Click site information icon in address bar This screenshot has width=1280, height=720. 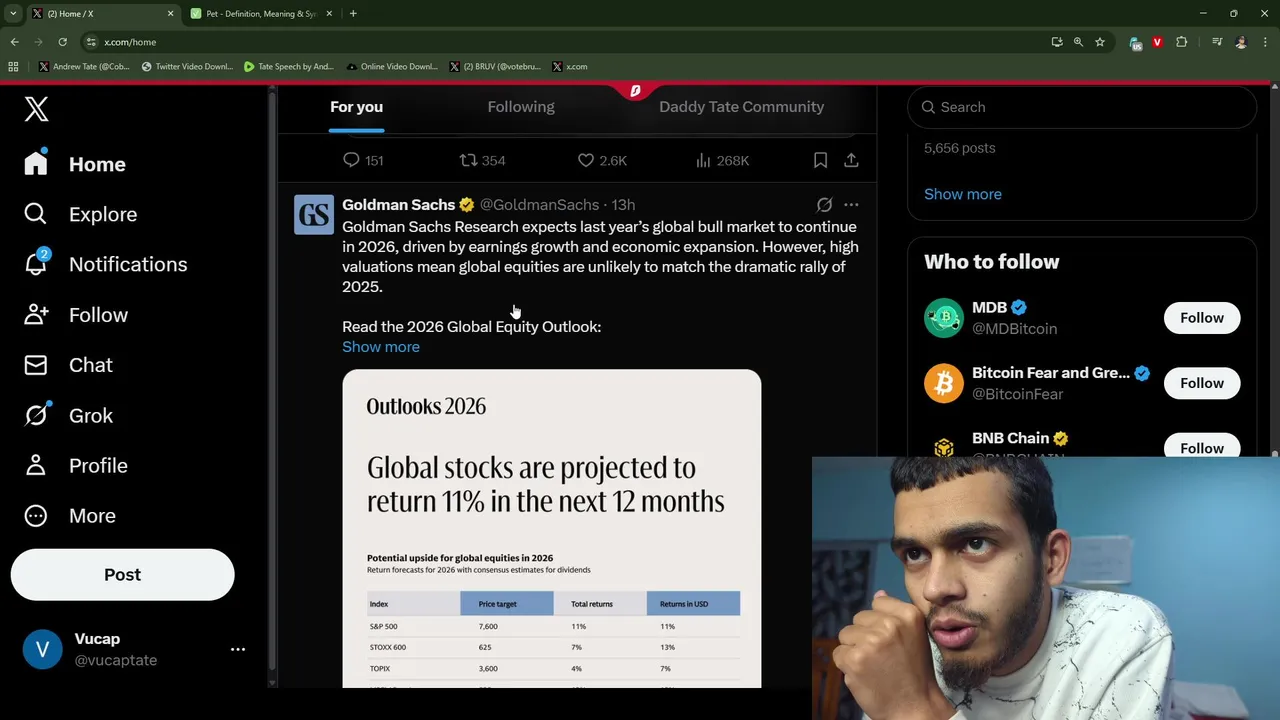click(x=91, y=42)
